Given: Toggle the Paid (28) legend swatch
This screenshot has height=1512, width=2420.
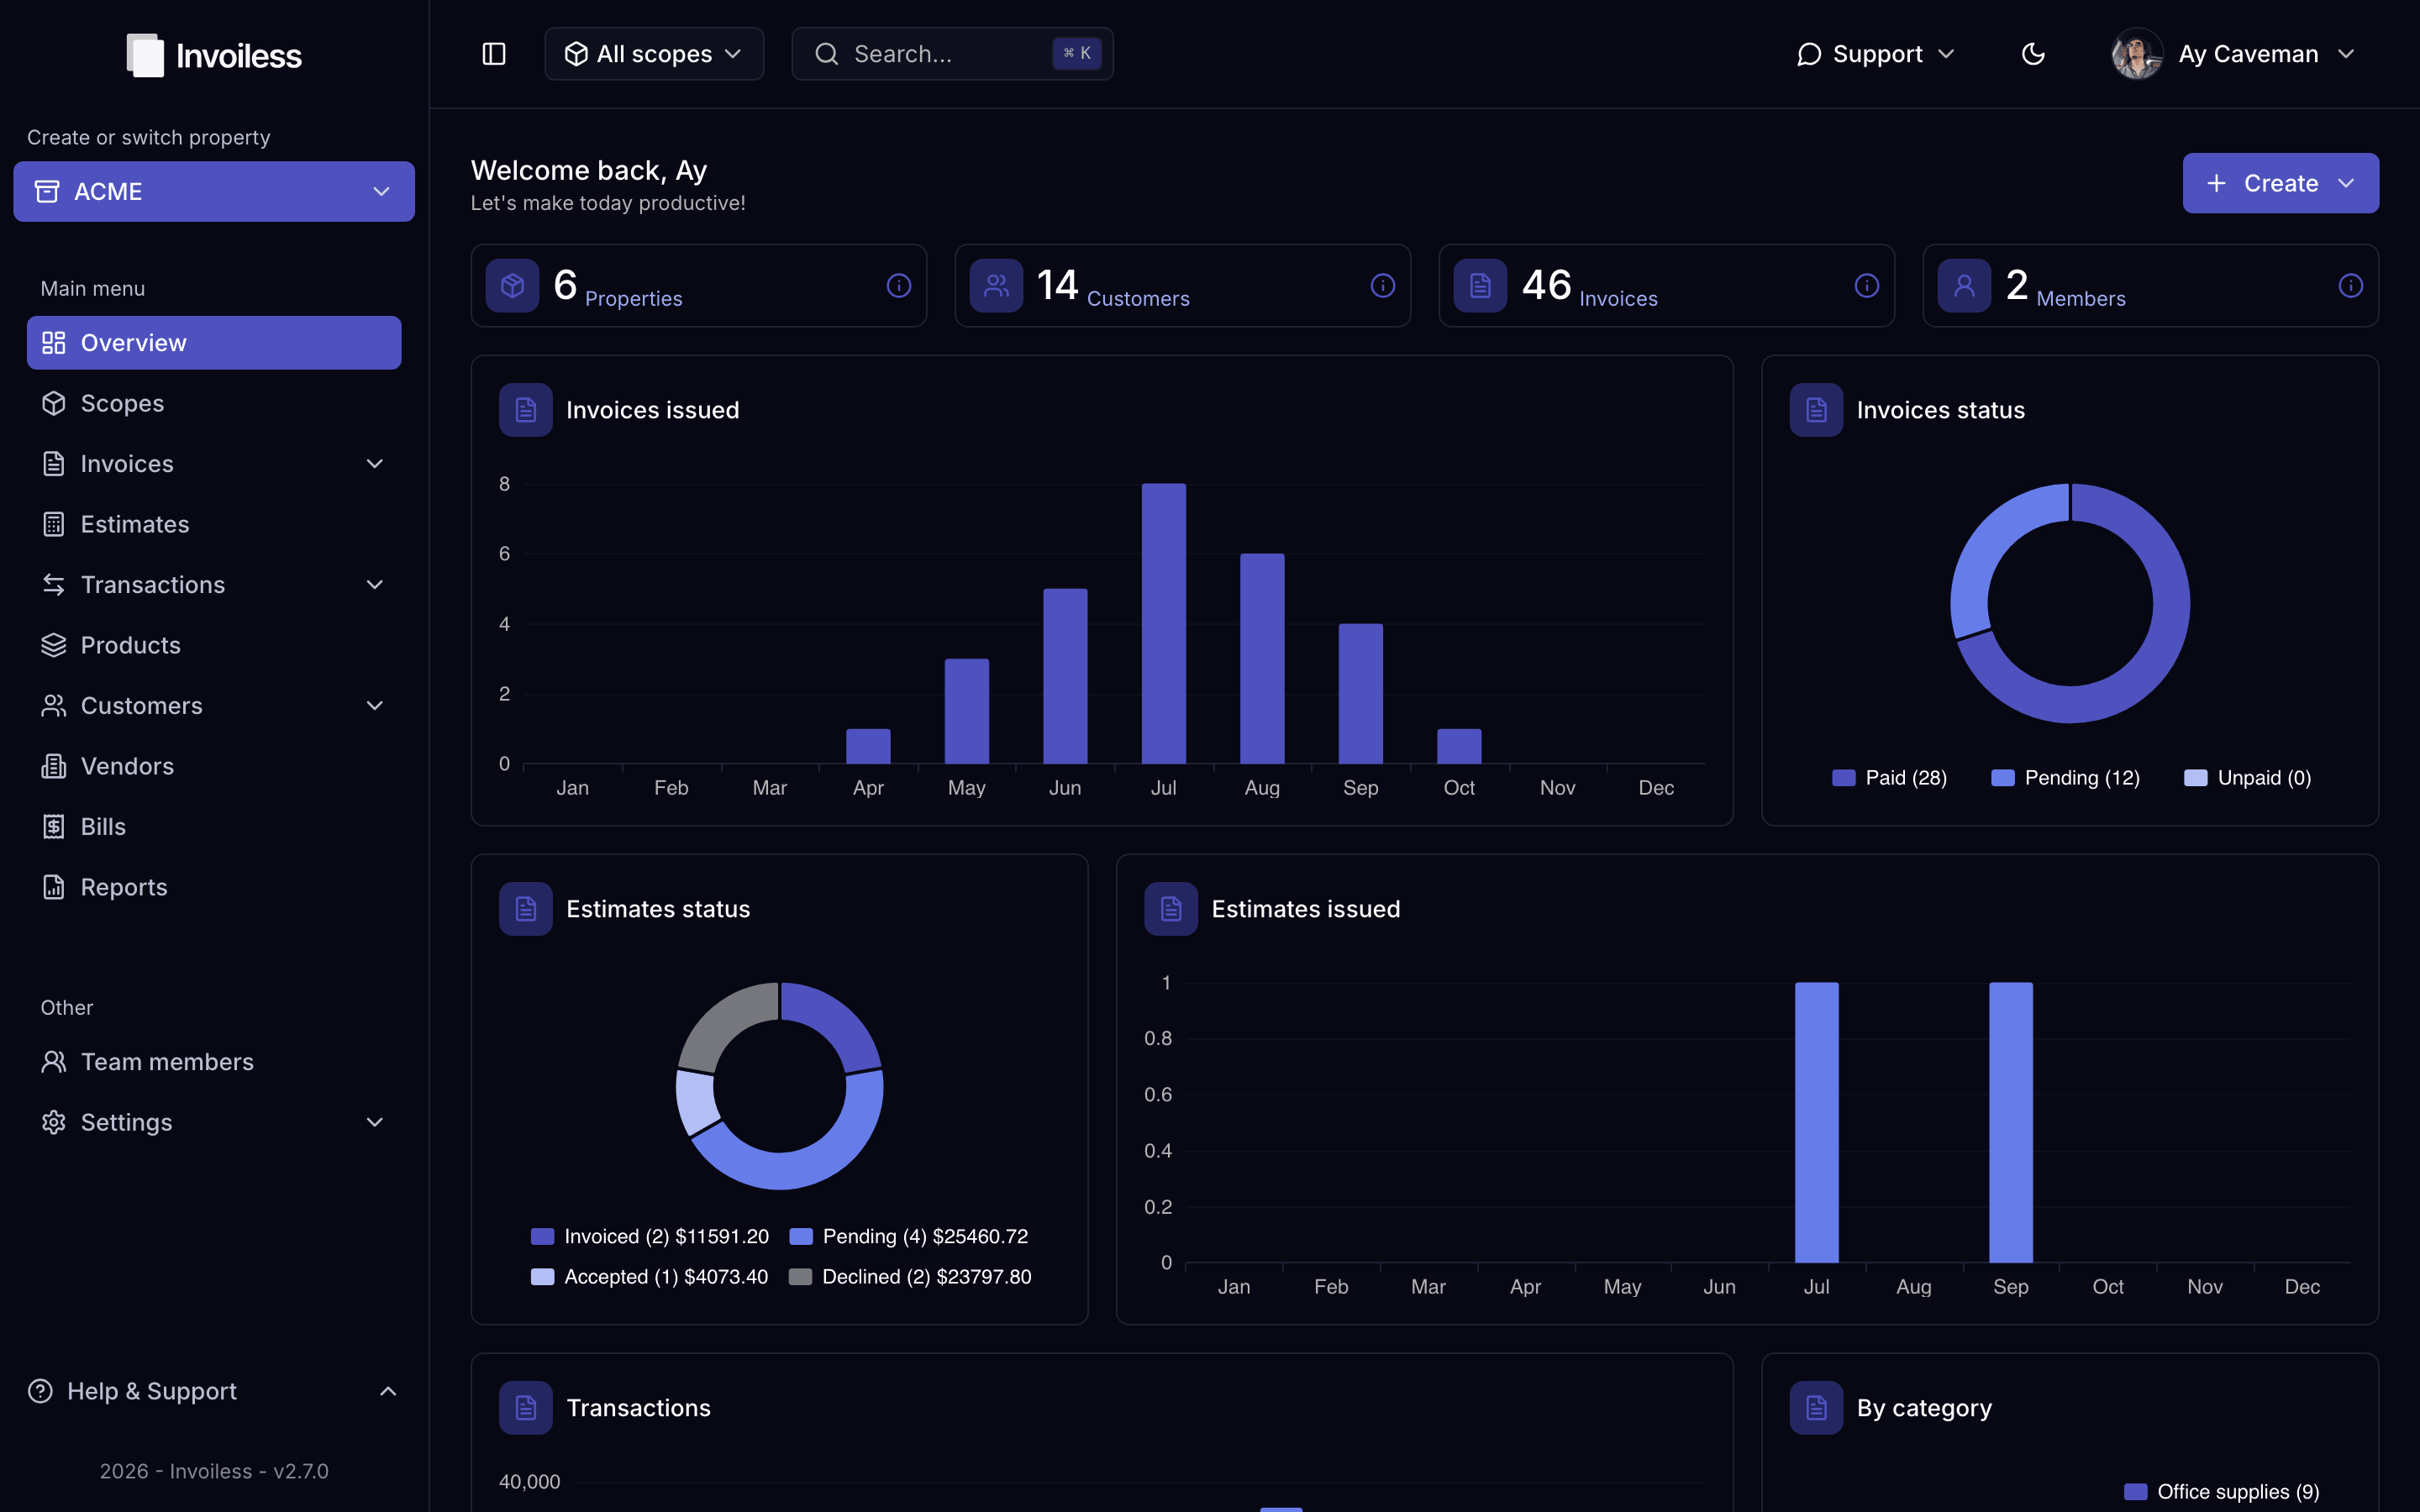Looking at the screenshot, I should 1844,778.
